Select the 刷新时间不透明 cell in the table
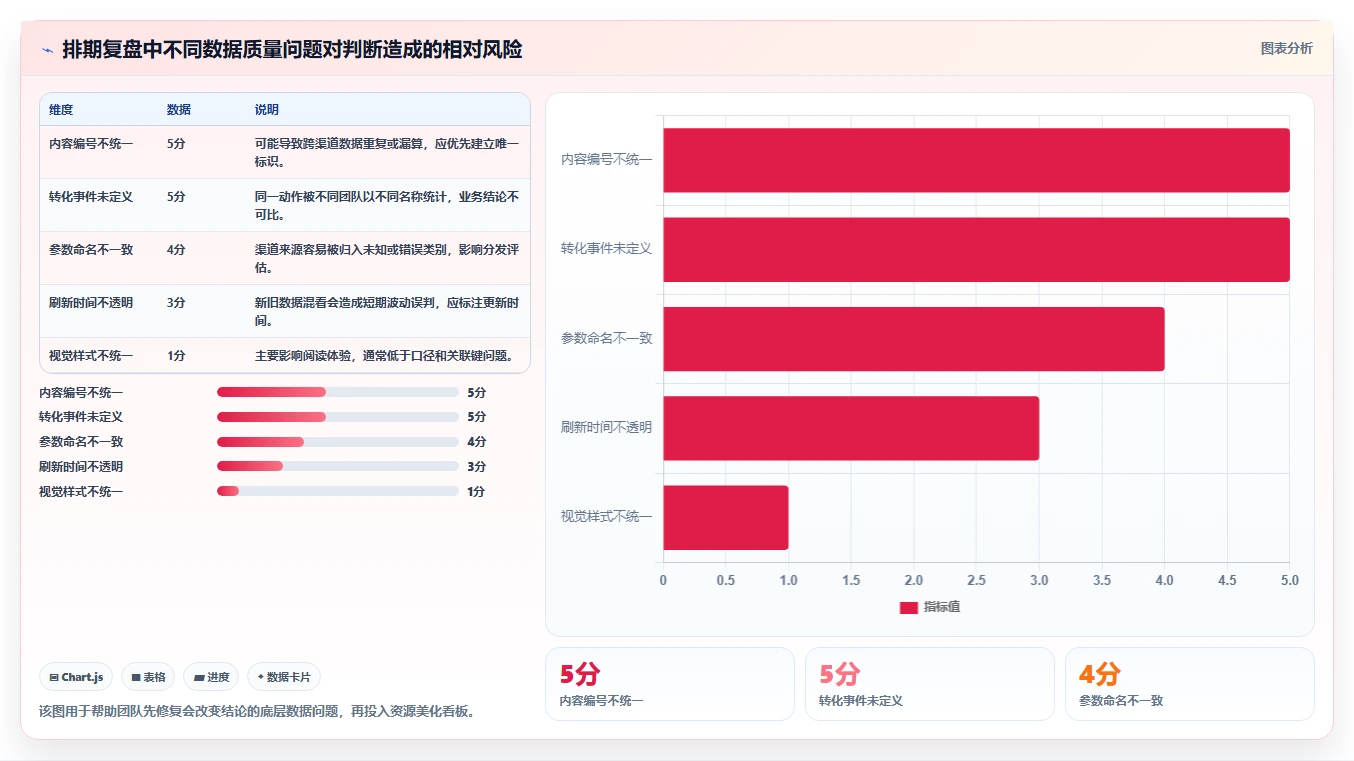The width and height of the screenshot is (1354, 761). 91,303
